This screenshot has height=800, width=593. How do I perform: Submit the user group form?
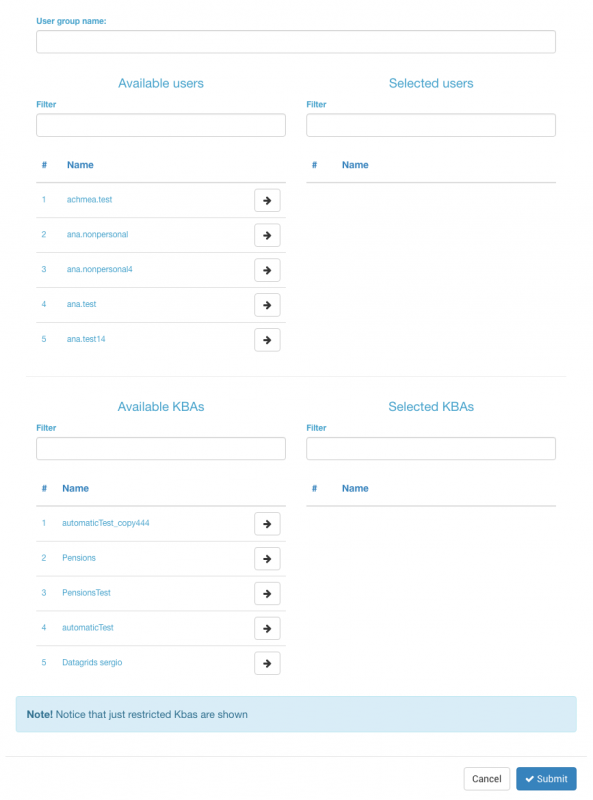click(546, 779)
